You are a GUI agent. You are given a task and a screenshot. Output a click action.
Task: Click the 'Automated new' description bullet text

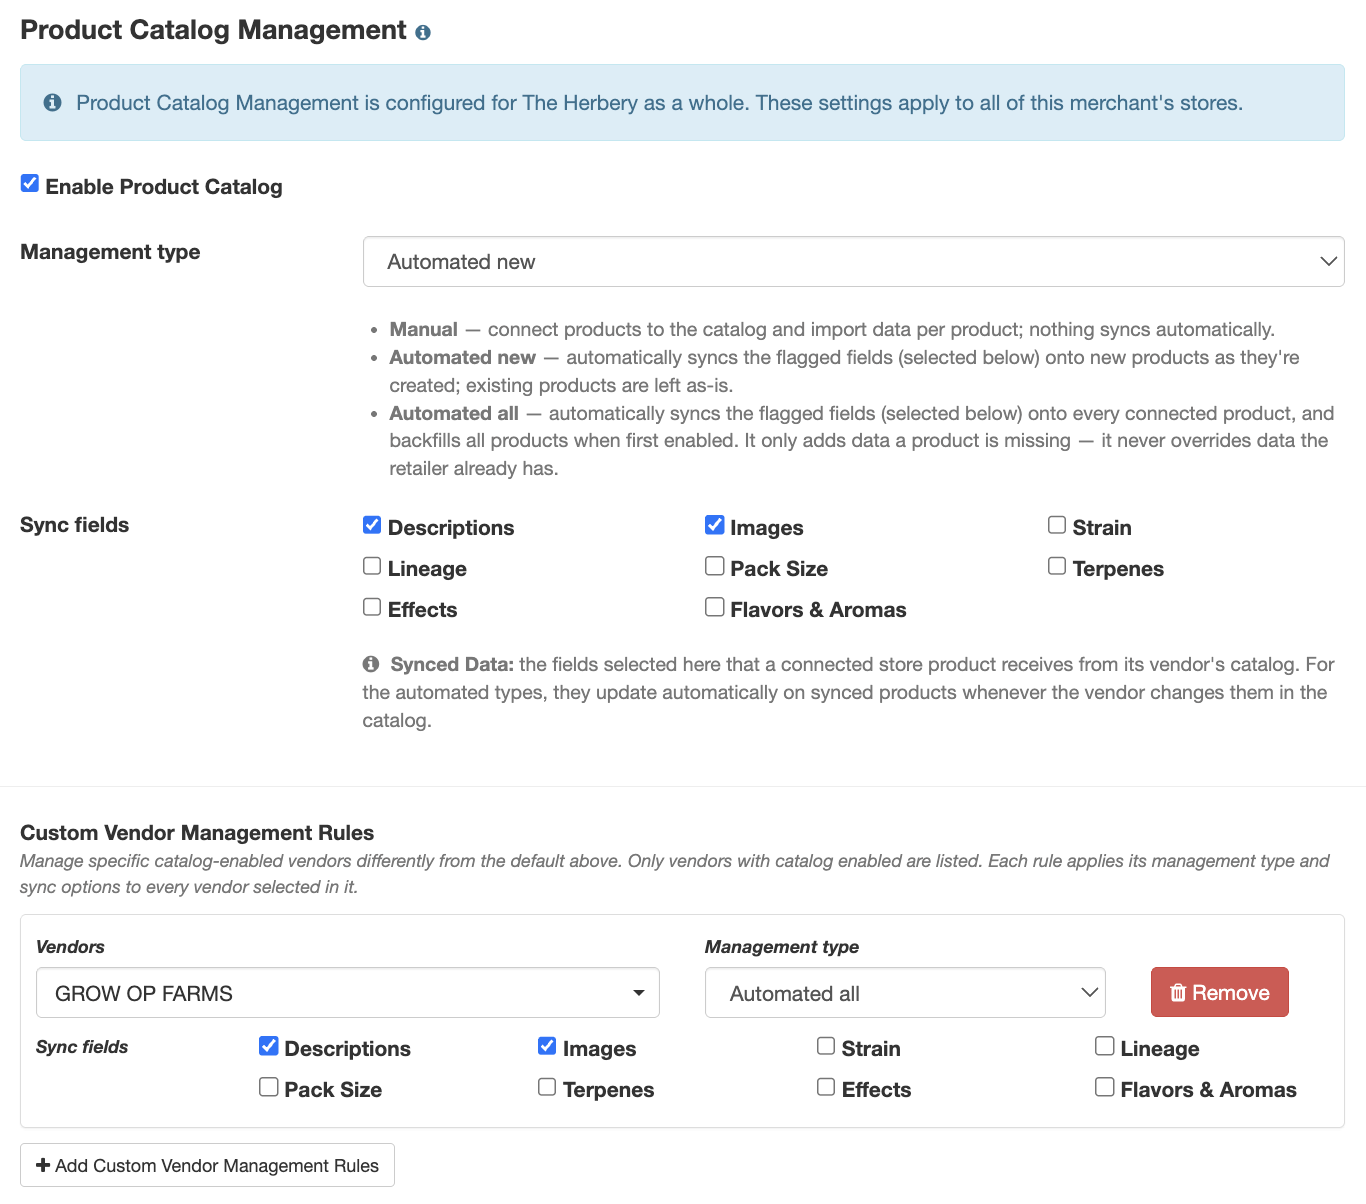pyautogui.click(x=845, y=371)
